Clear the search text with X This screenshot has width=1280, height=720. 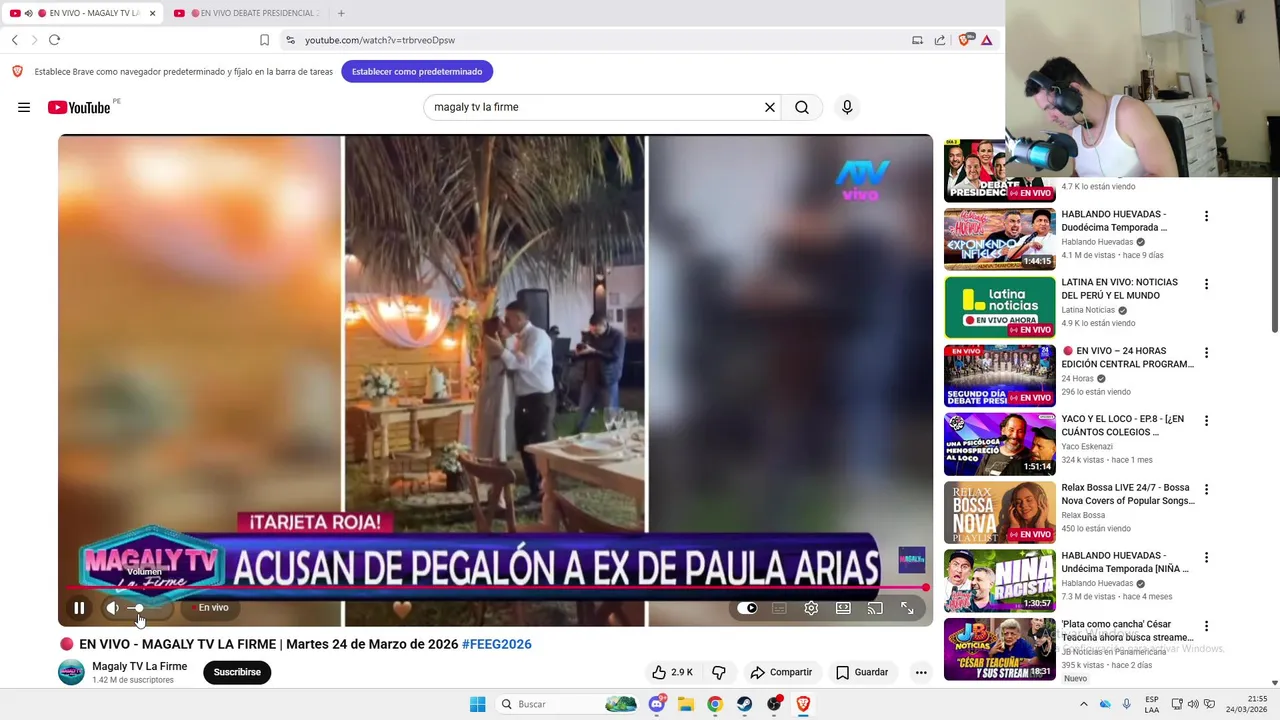pos(770,107)
